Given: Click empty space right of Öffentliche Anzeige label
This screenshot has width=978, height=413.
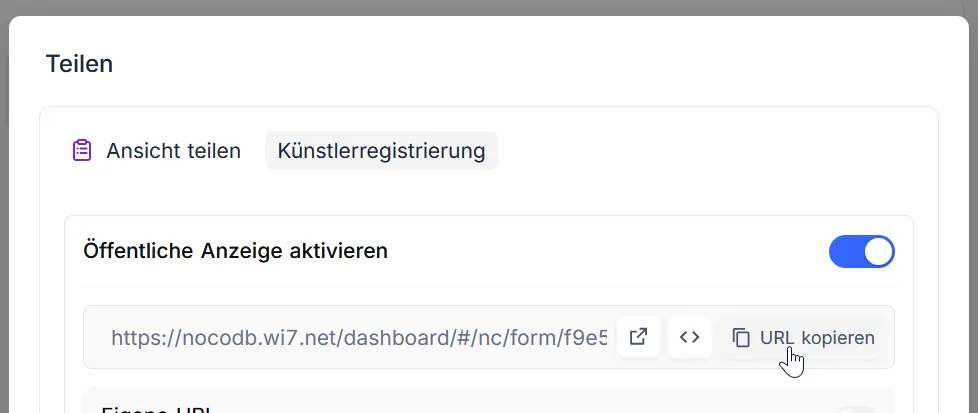Looking at the screenshot, I should pyautogui.click(x=600, y=251).
